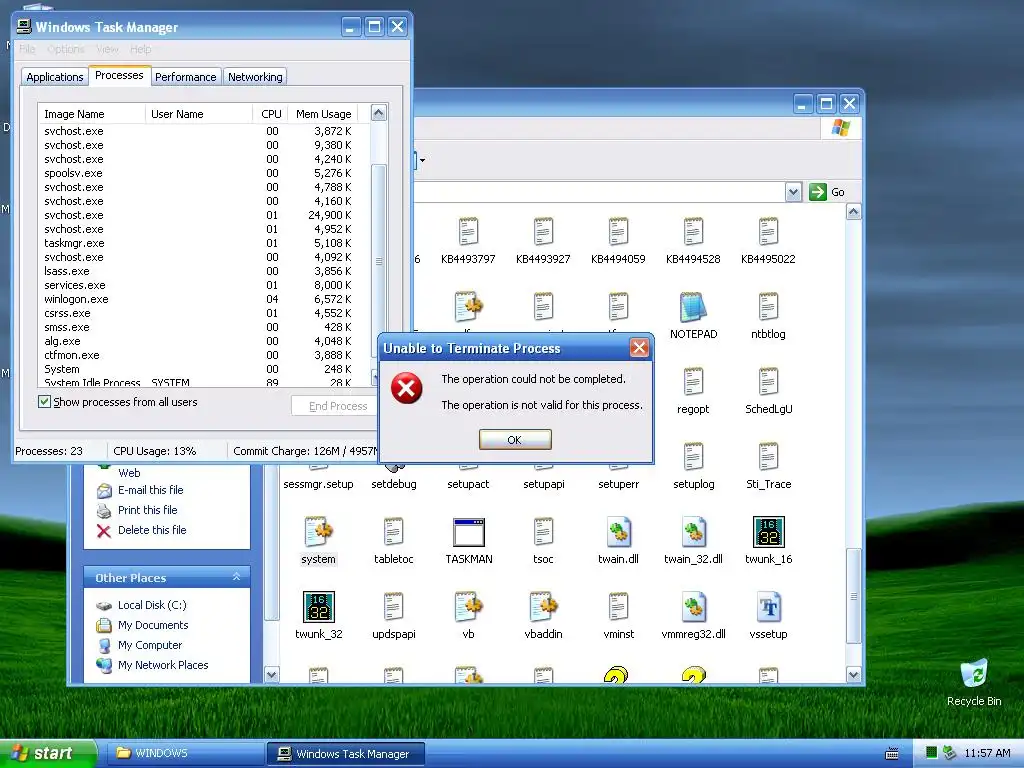Open the address bar dropdown in Explorer
1024x768 pixels.
[793, 192]
